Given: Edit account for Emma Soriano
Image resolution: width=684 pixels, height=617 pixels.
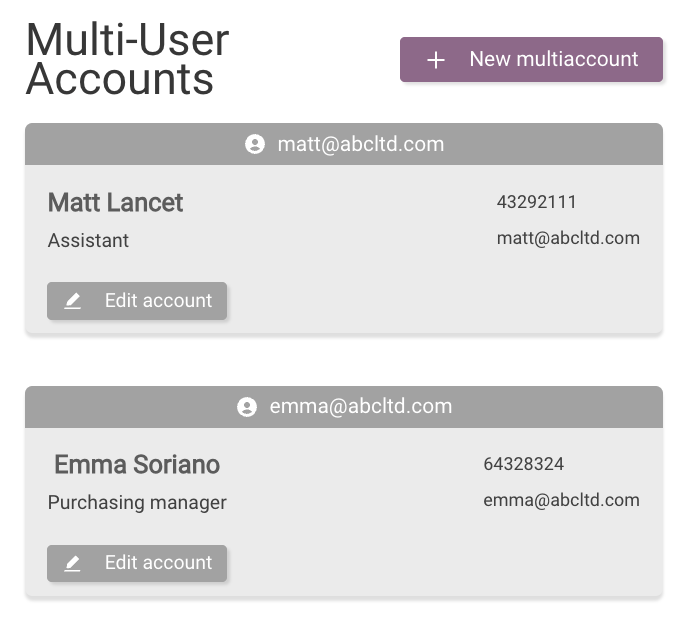Looking at the screenshot, I should (x=137, y=563).
